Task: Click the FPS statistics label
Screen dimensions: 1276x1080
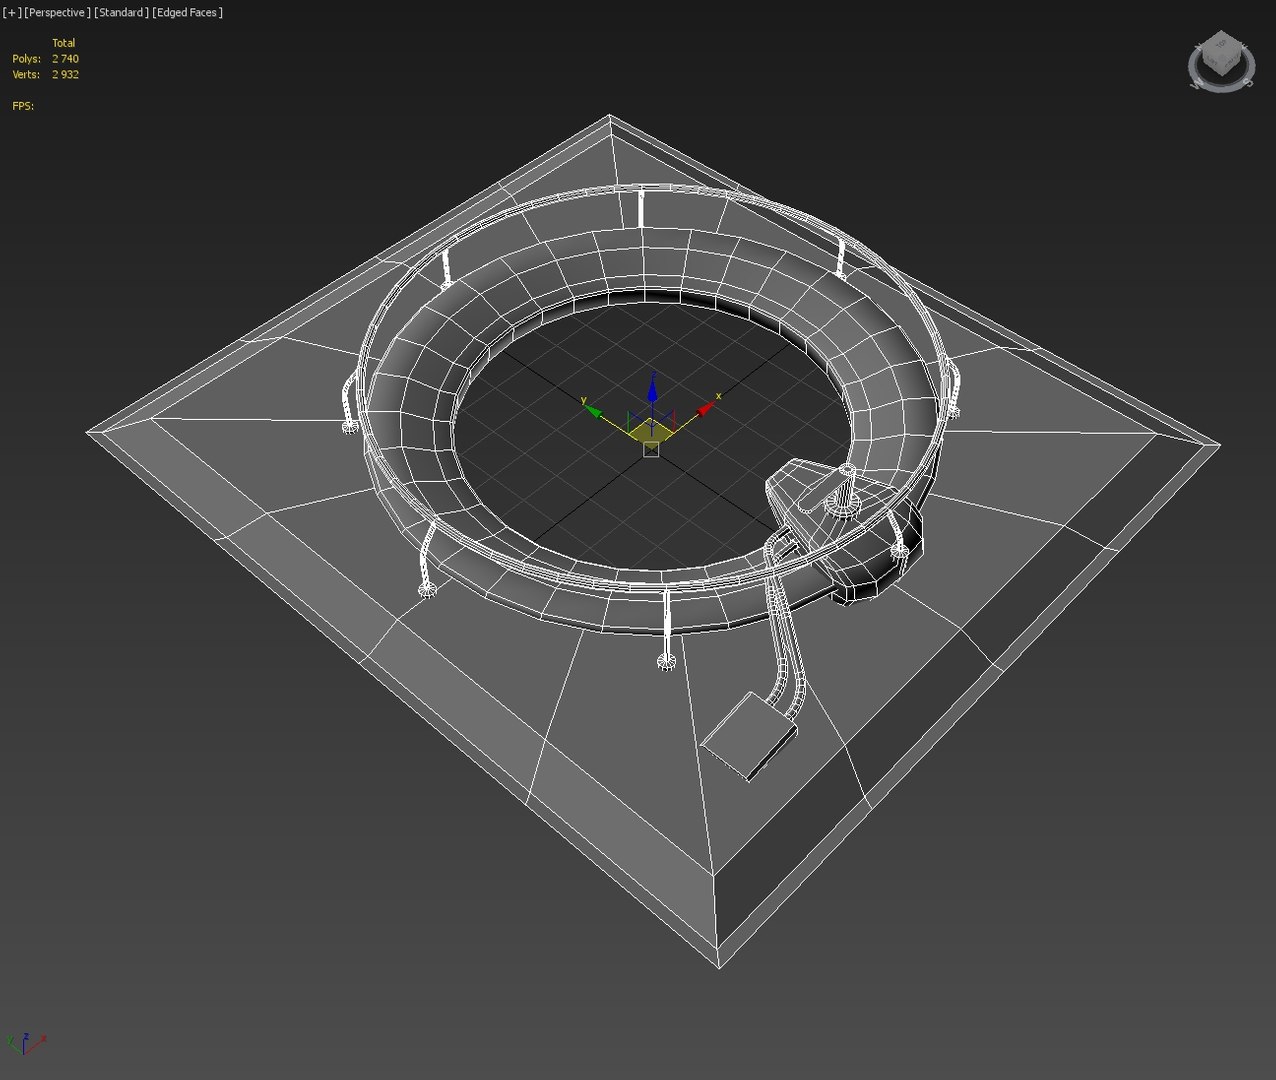Action: [x=23, y=106]
